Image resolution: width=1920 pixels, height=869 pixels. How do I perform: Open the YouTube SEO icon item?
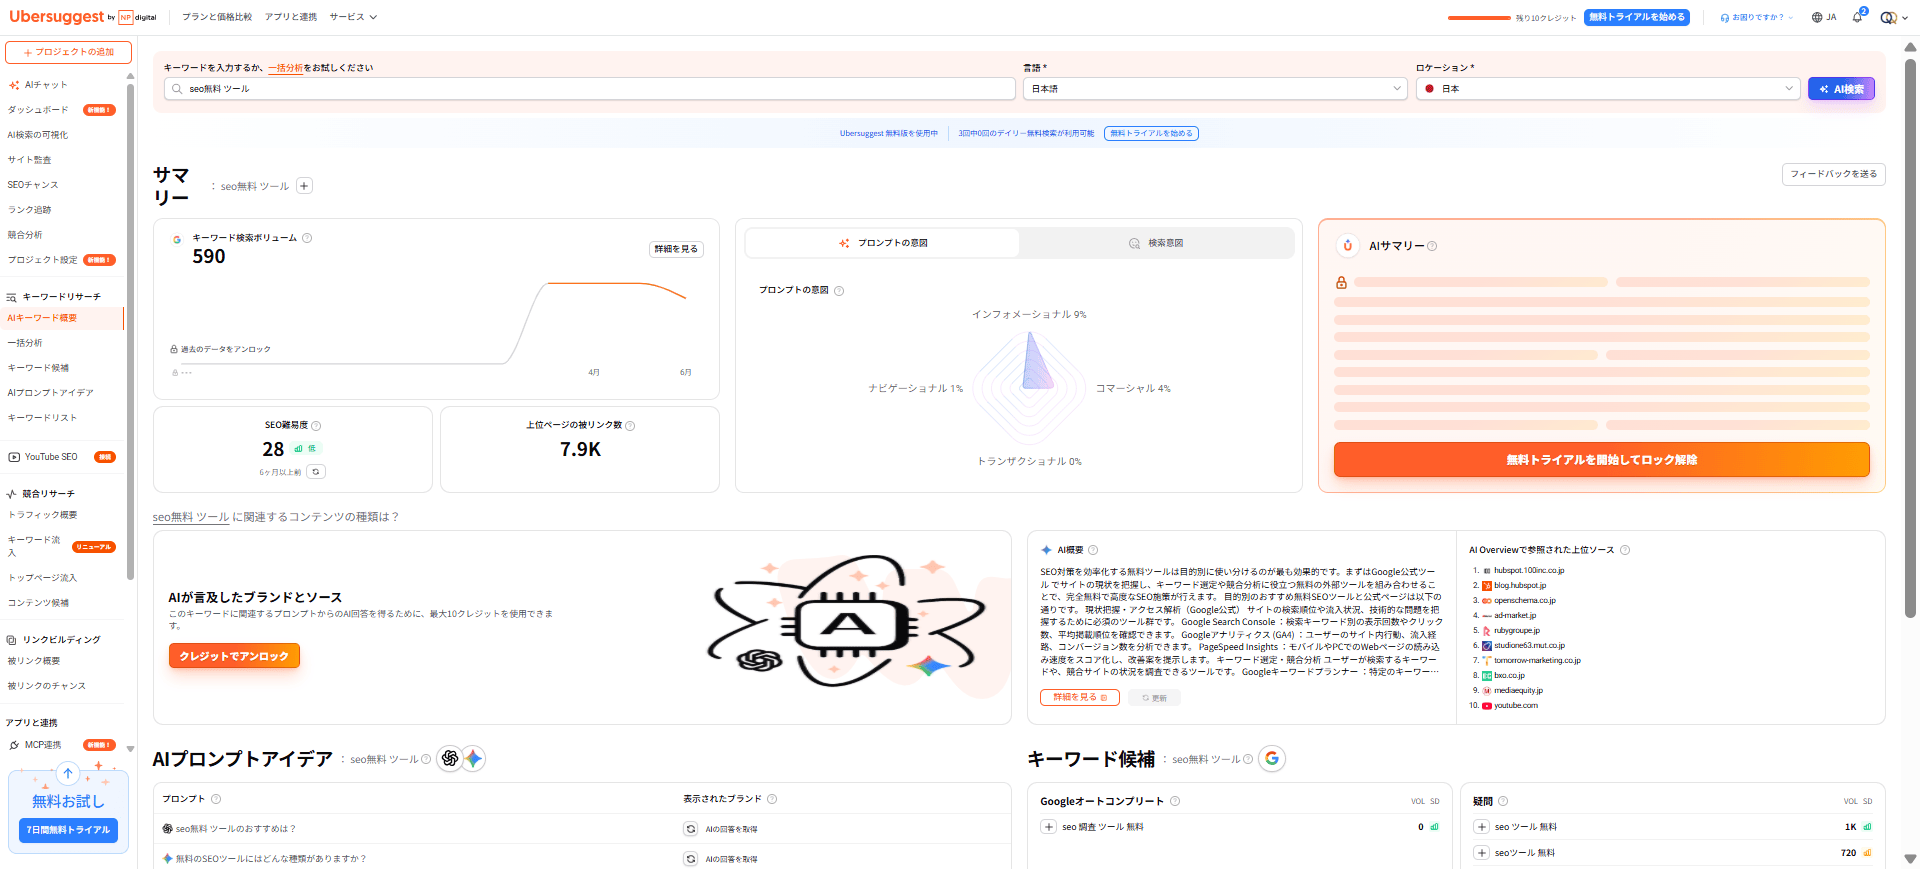[14, 457]
